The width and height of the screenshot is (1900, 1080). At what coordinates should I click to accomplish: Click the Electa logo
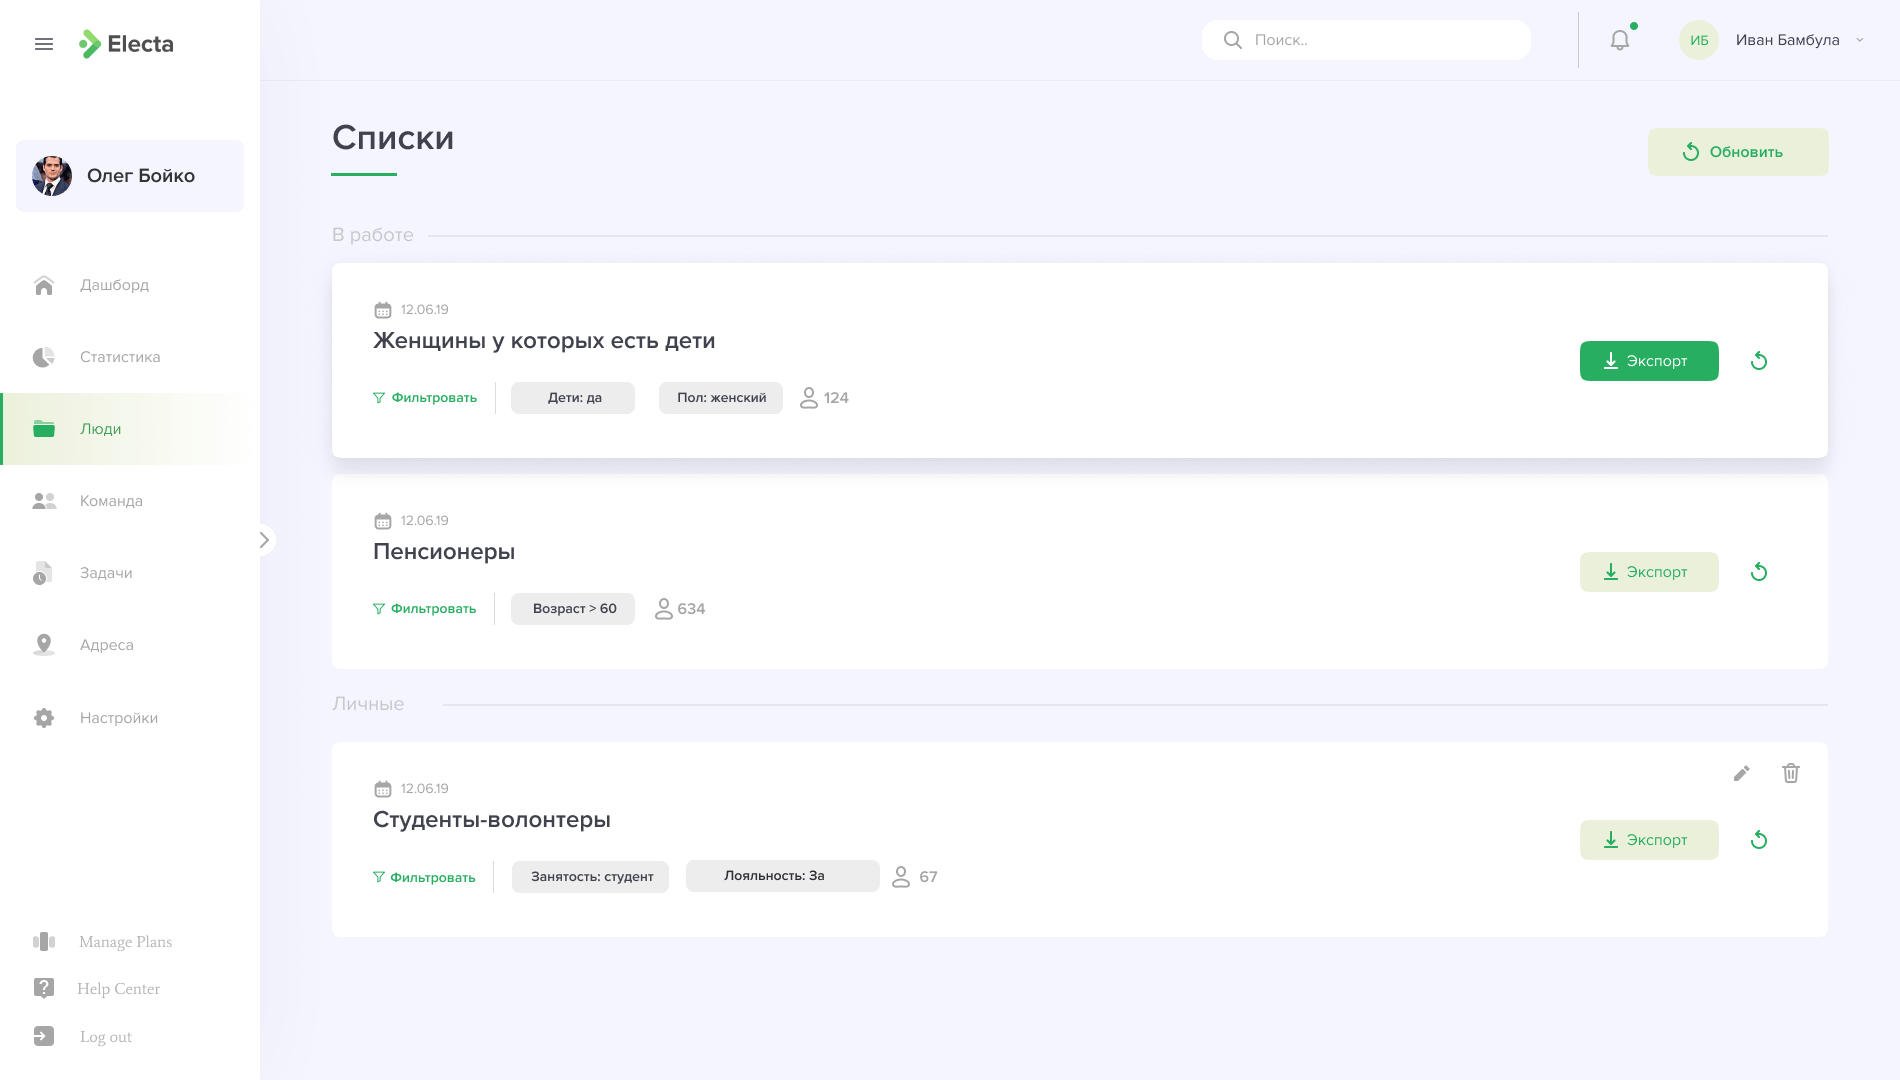point(127,44)
